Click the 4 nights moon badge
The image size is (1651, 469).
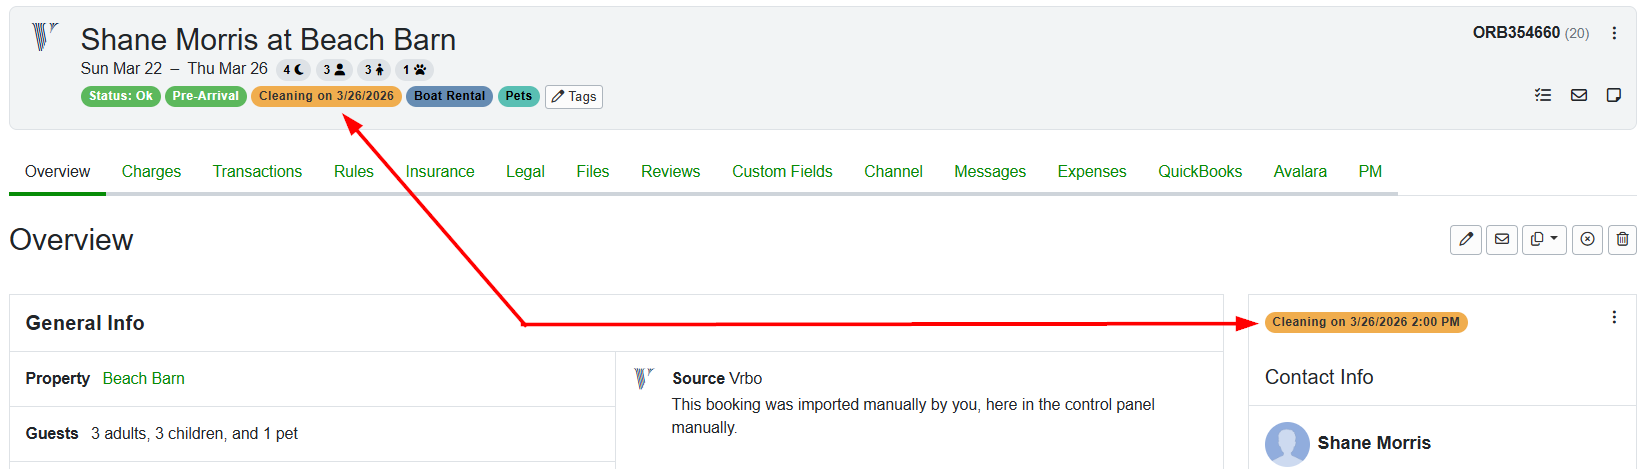(293, 70)
